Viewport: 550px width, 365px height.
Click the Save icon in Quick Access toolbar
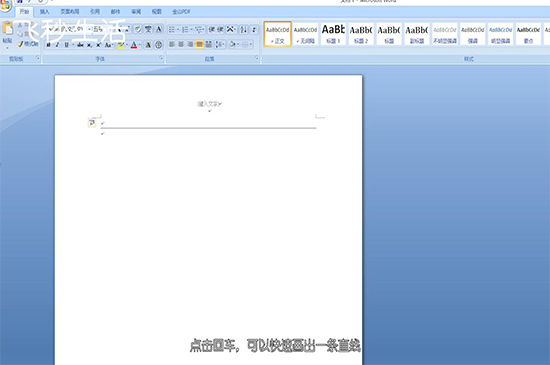20,1
